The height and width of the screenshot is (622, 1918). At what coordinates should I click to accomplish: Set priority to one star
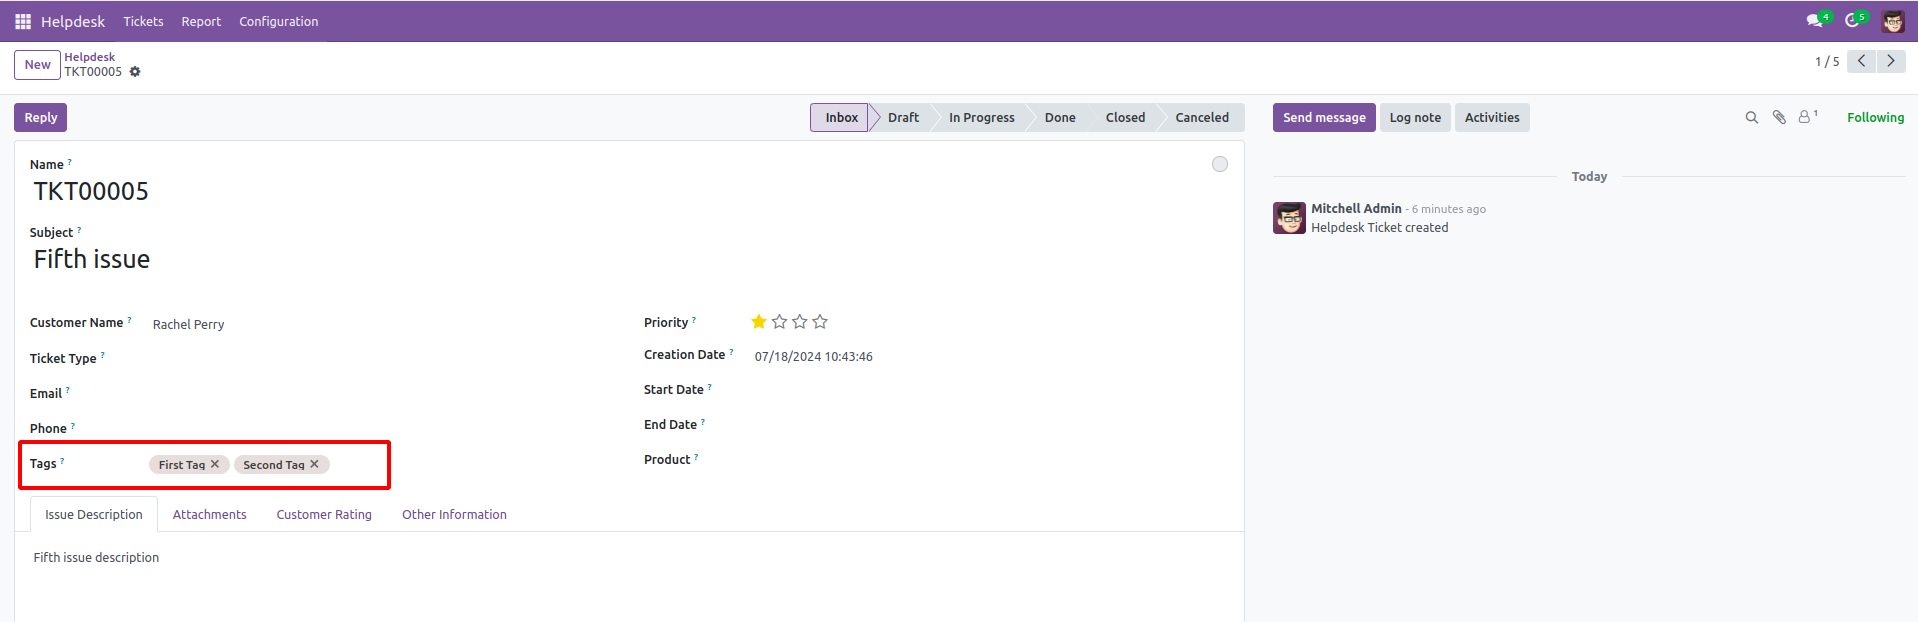[x=759, y=322]
